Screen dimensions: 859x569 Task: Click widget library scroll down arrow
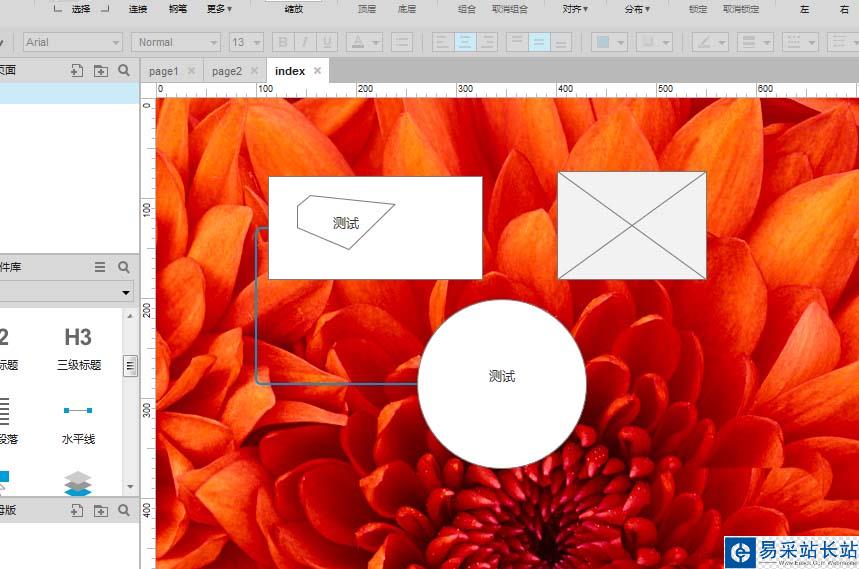point(130,486)
